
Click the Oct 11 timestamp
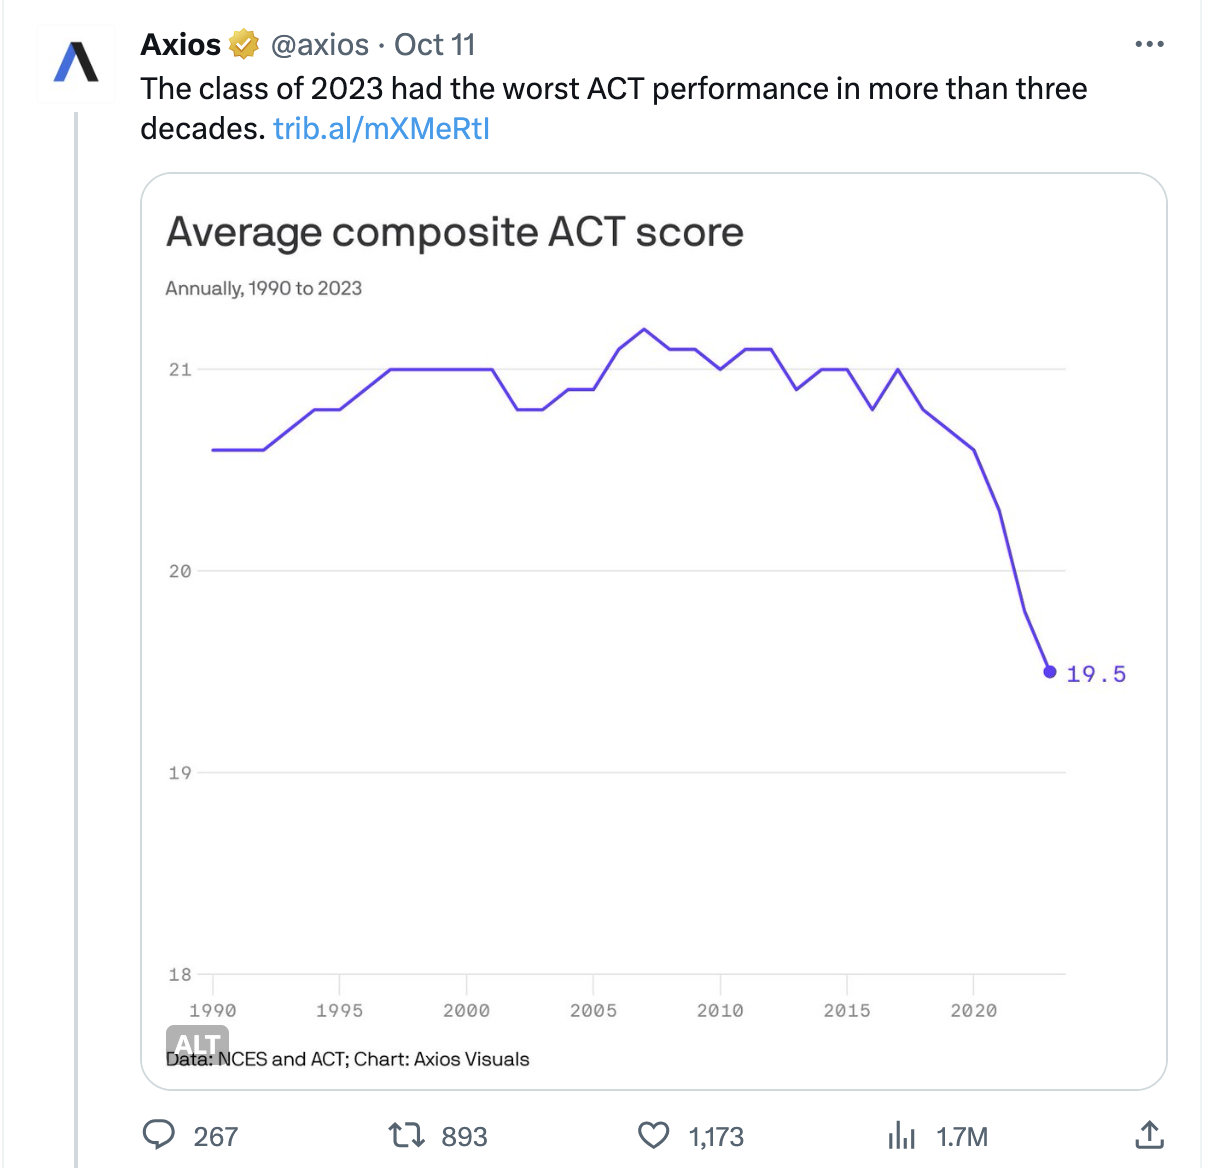pos(434,45)
